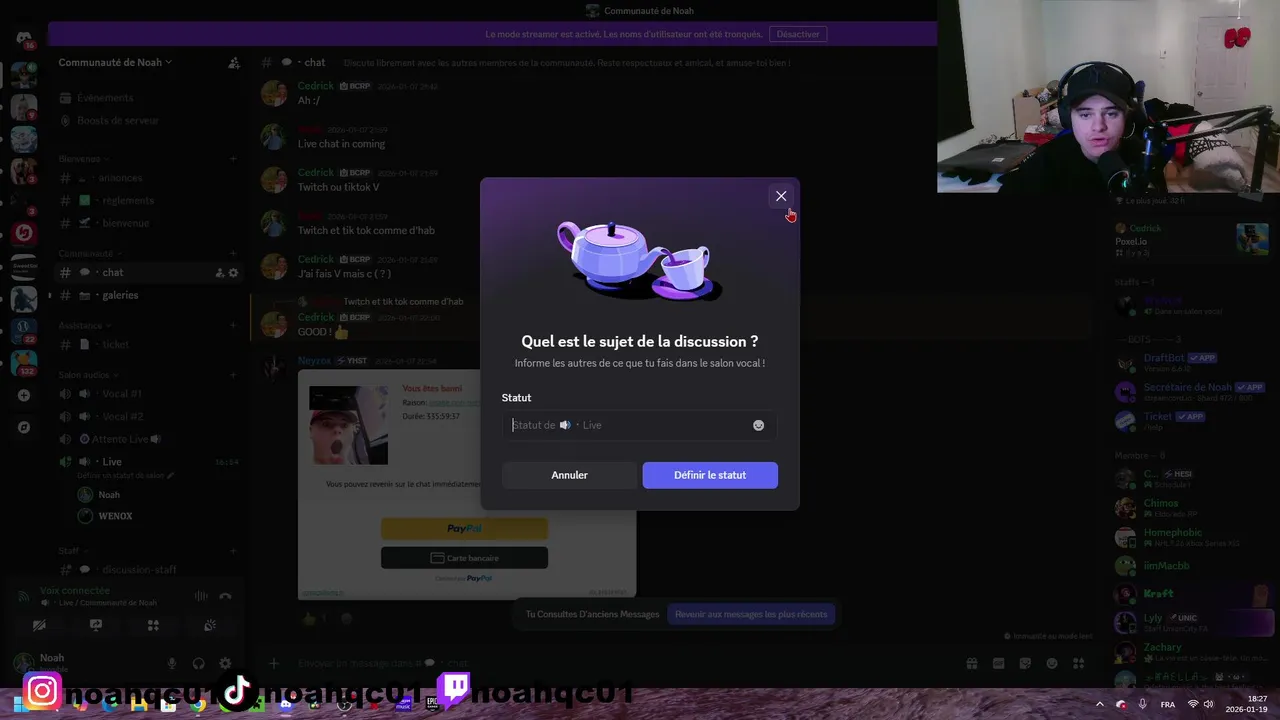1280x720 pixels.
Task: Open the activities icon in voice panel
Action: (x=153, y=625)
